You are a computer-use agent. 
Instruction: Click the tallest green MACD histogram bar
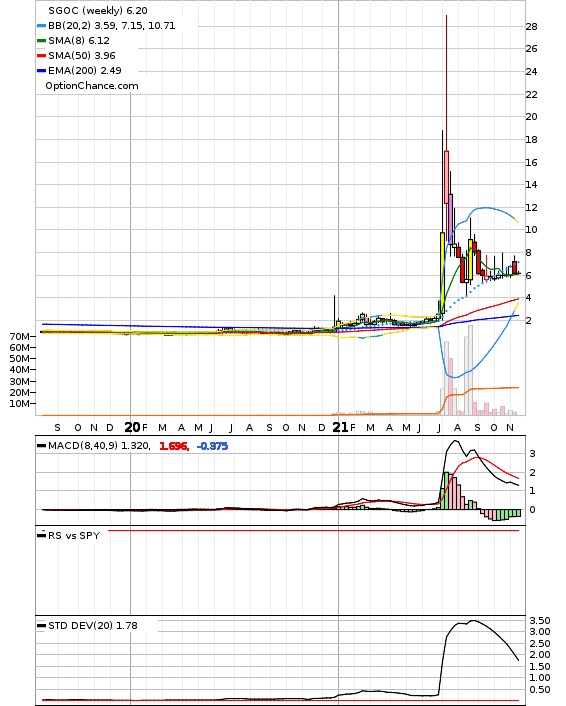pyautogui.click(x=446, y=491)
